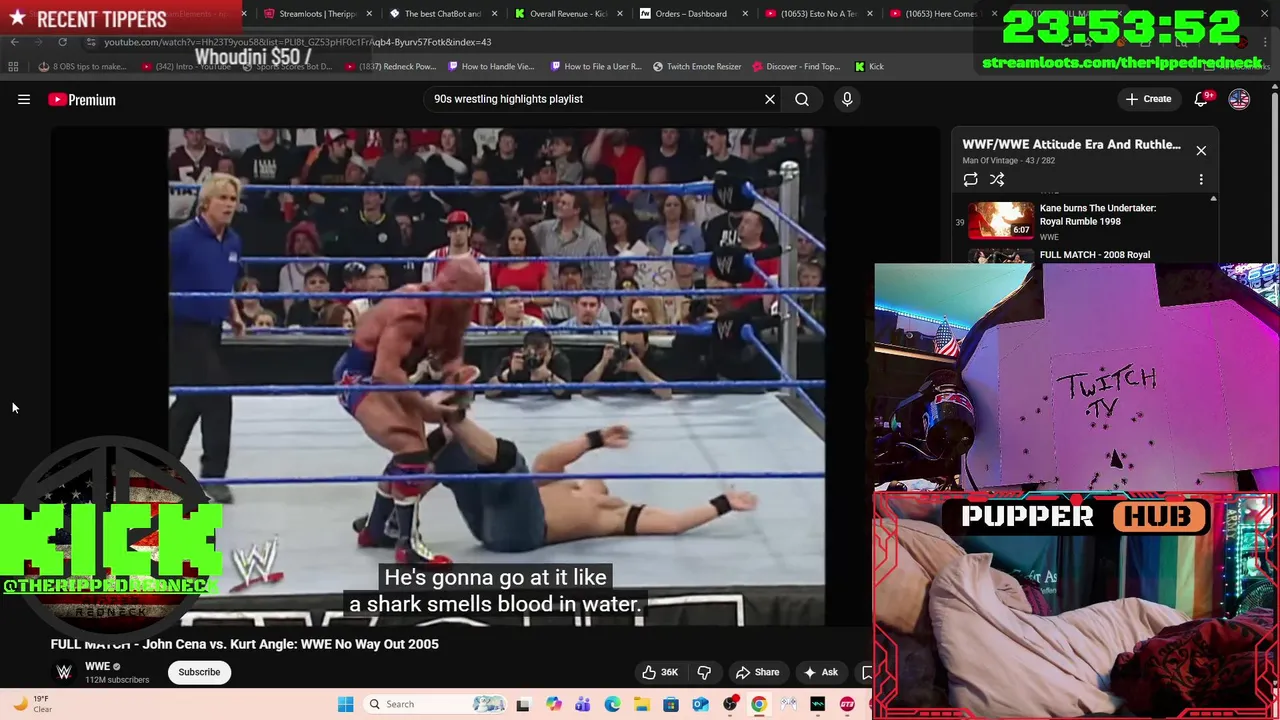Open game controller app on taskbar
This screenshot has width=1280, height=720.
point(788,704)
